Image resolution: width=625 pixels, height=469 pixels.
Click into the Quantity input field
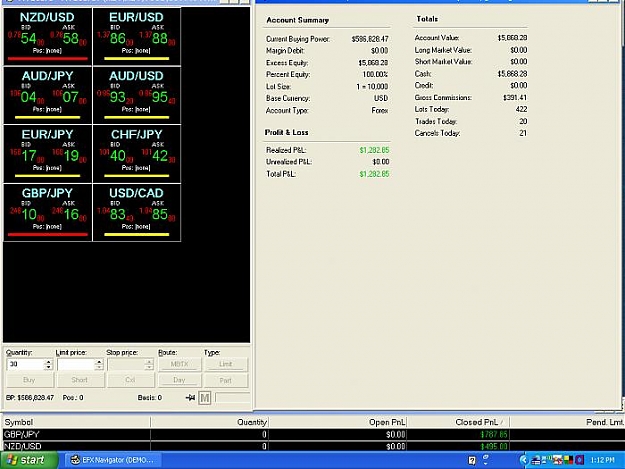point(25,364)
